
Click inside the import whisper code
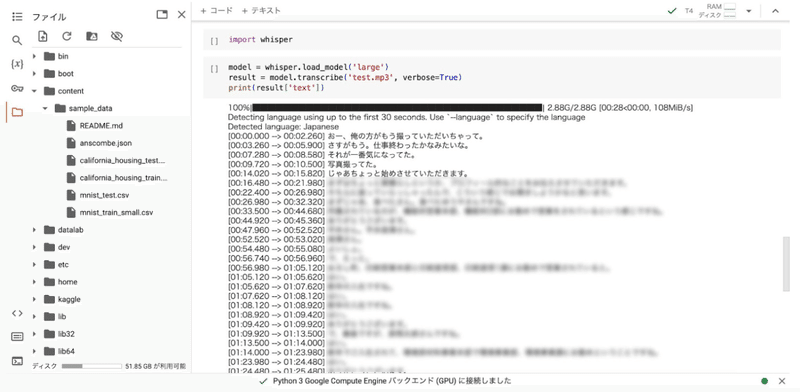point(260,39)
